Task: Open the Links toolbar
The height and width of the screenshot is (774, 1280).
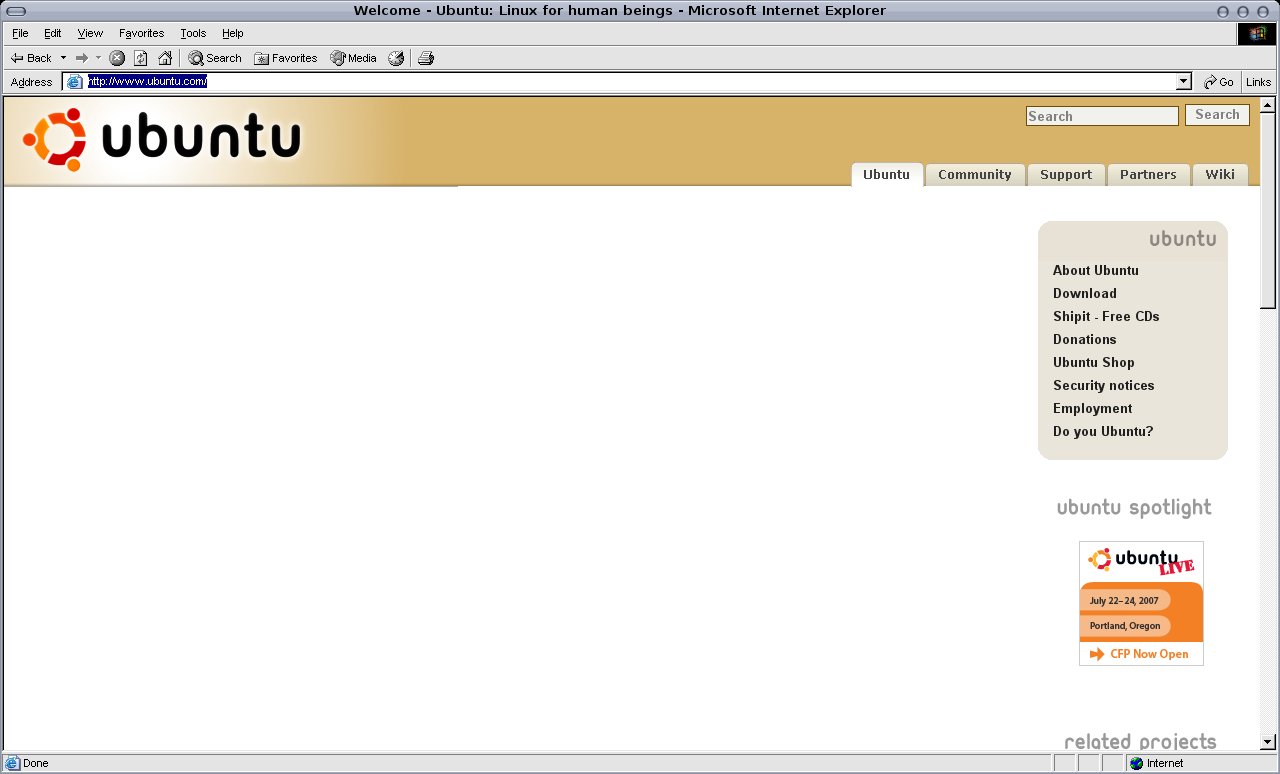Action: (x=1259, y=82)
